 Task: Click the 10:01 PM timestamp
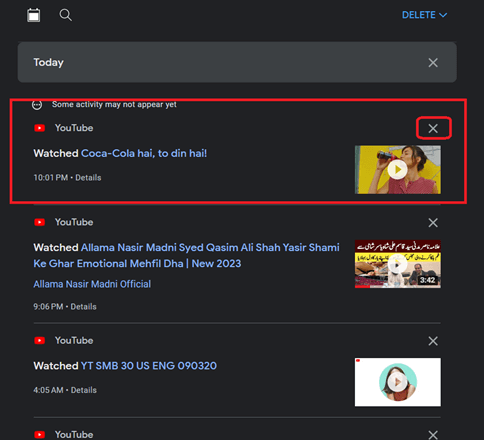tap(51, 178)
